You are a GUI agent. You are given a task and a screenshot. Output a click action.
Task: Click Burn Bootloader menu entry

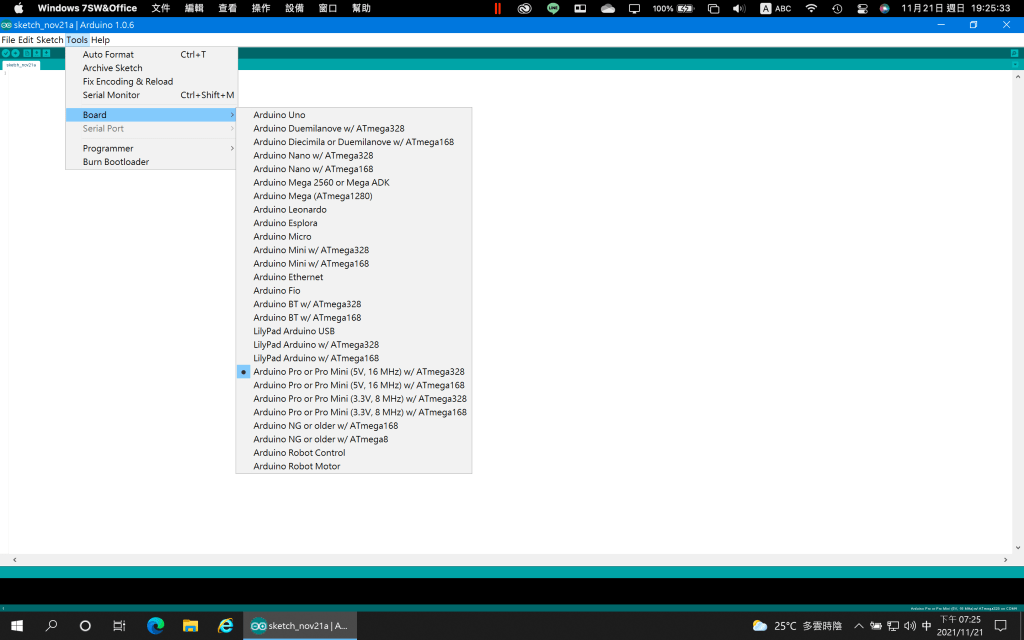[116, 162]
